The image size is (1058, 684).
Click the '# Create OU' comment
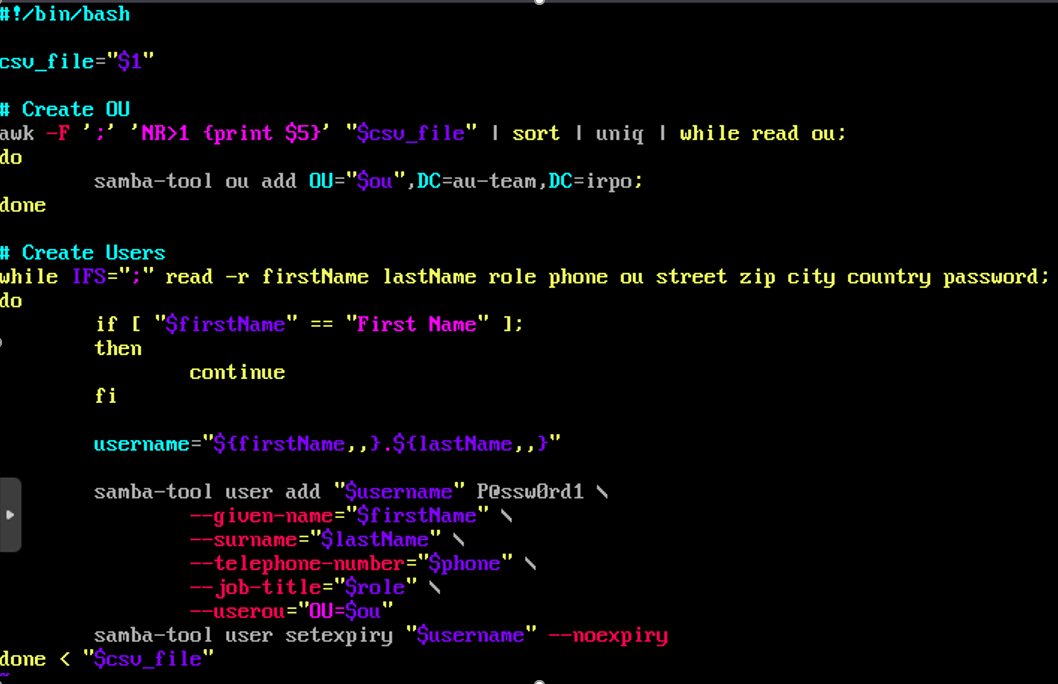coord(65,109)
